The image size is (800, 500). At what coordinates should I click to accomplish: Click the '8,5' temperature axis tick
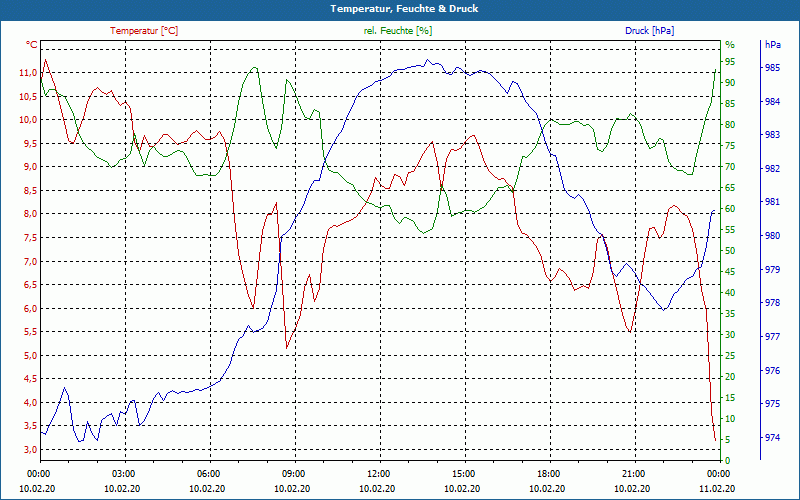tap(30, 191)
